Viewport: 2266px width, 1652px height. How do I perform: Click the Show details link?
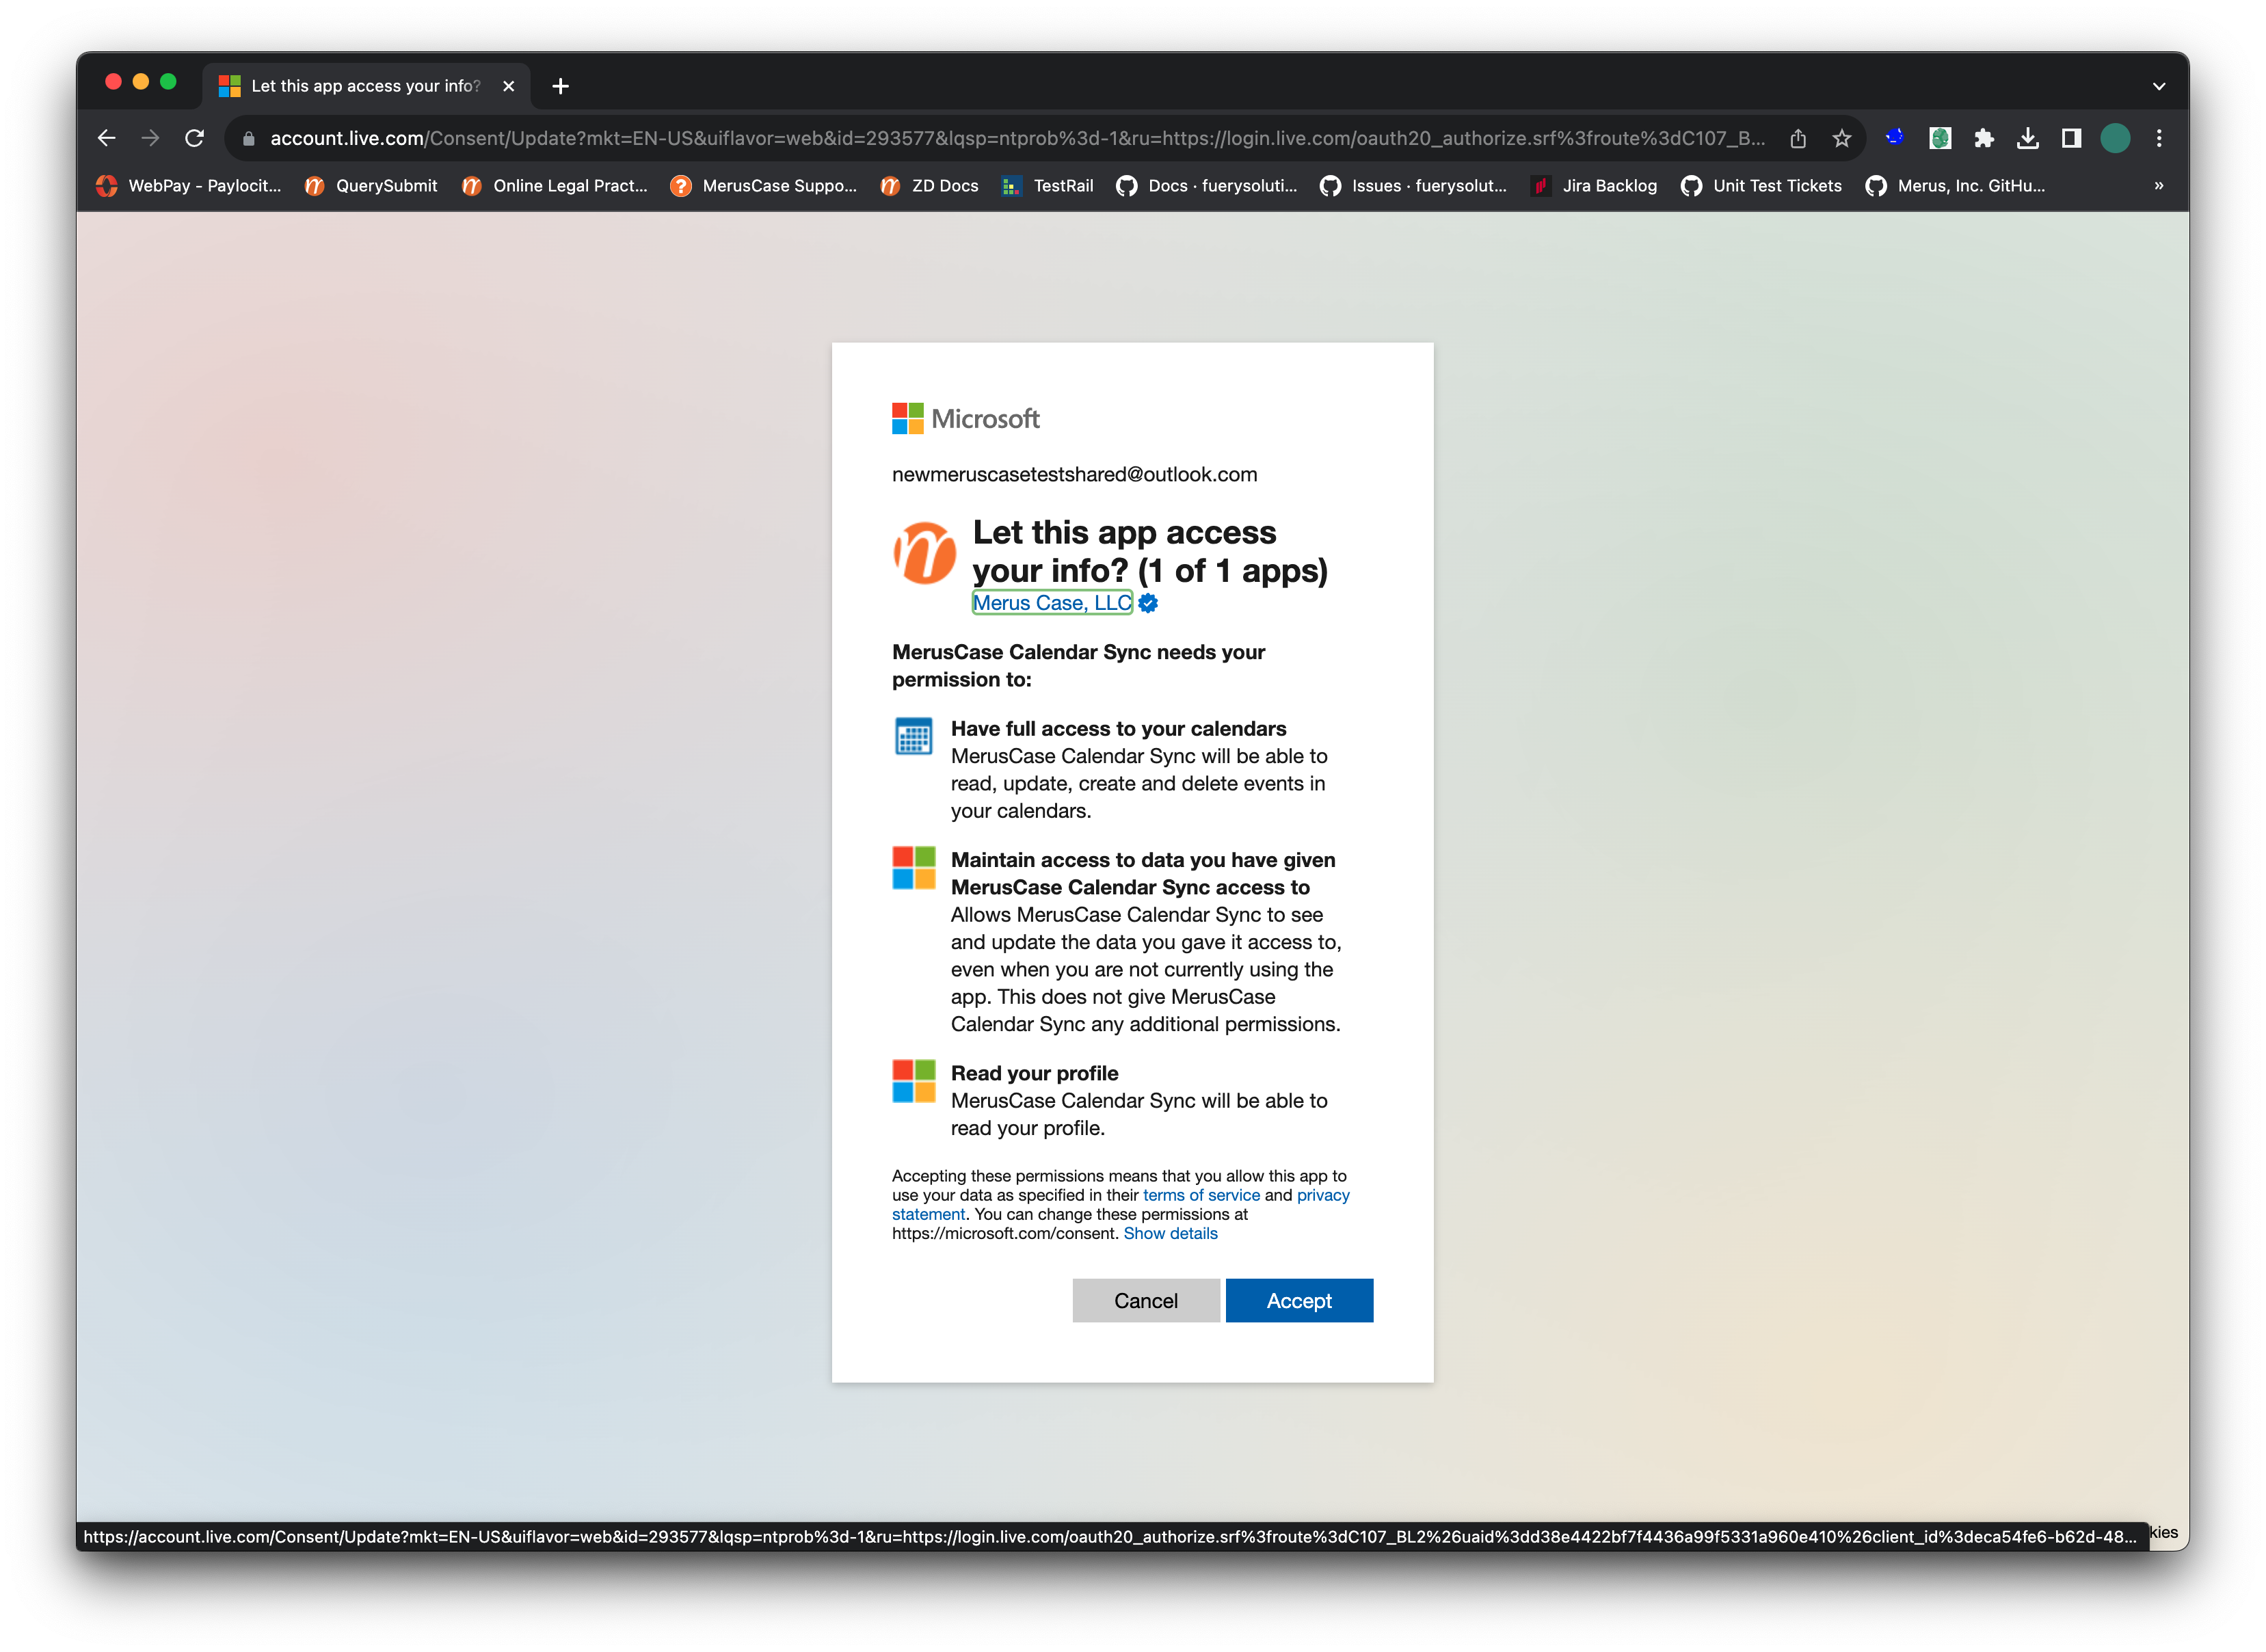(1170, 1233)
